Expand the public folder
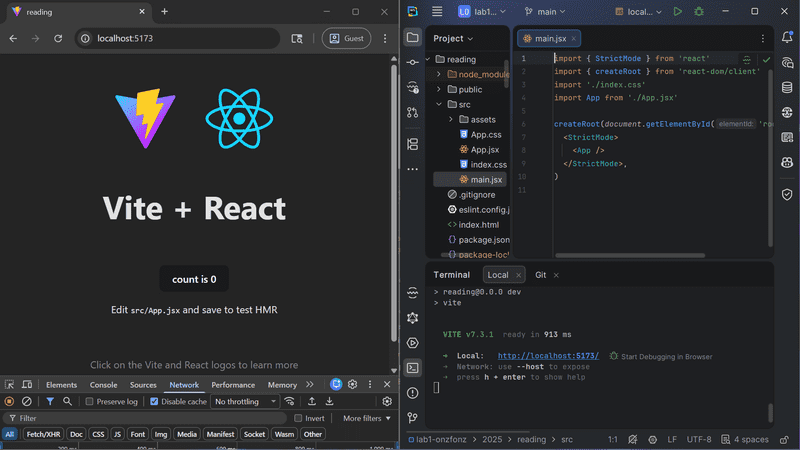Viewport: 800px width, 450px height. coord(439,89)
